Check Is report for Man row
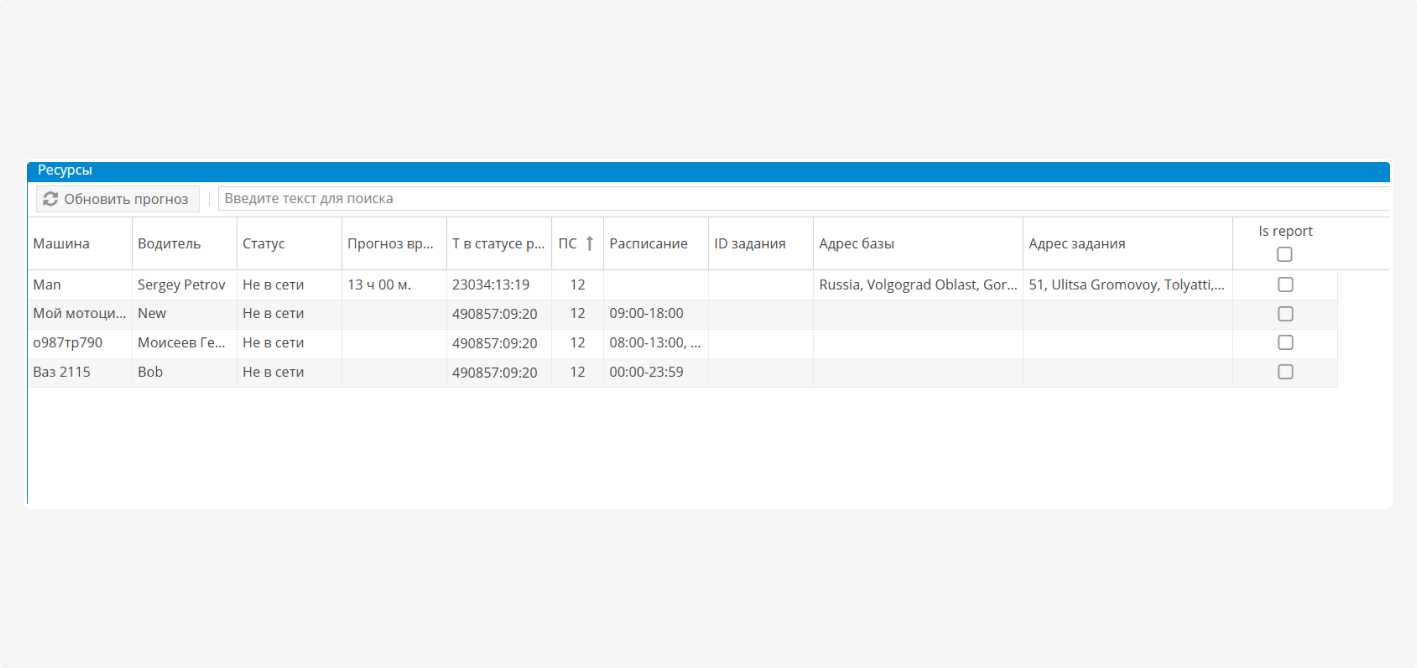Screen dimensions: 1417x668 (1285, 285)
